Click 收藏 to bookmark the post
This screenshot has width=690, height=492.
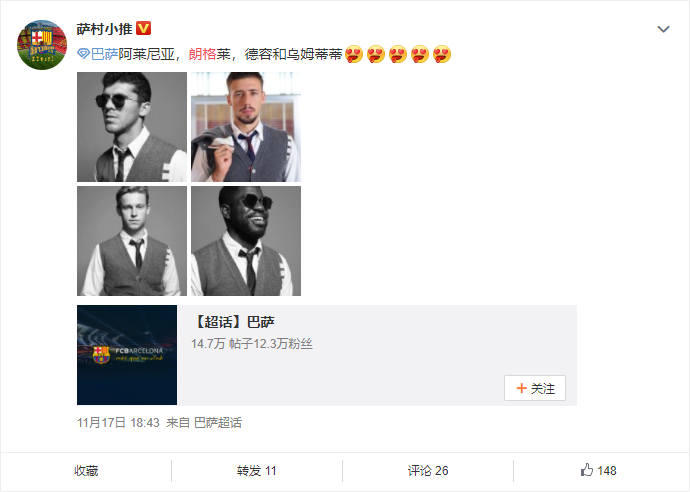point(86,471)
